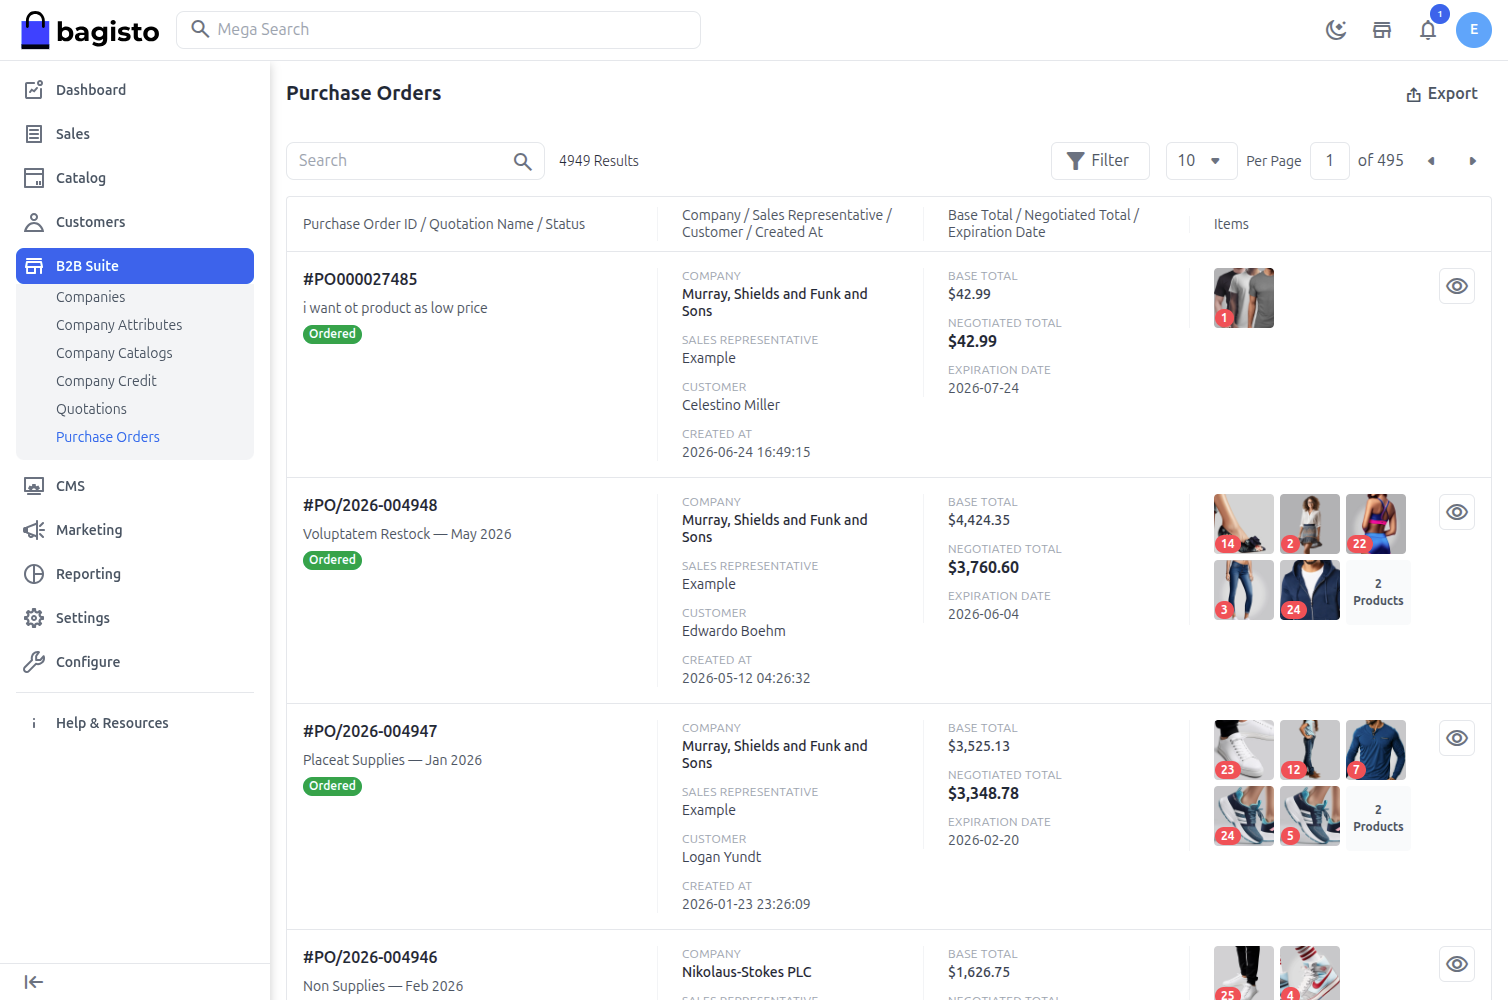Click negotiated total $3,760.60
The height and width of the screenshot is (1000, 1508).
[983, 567]
